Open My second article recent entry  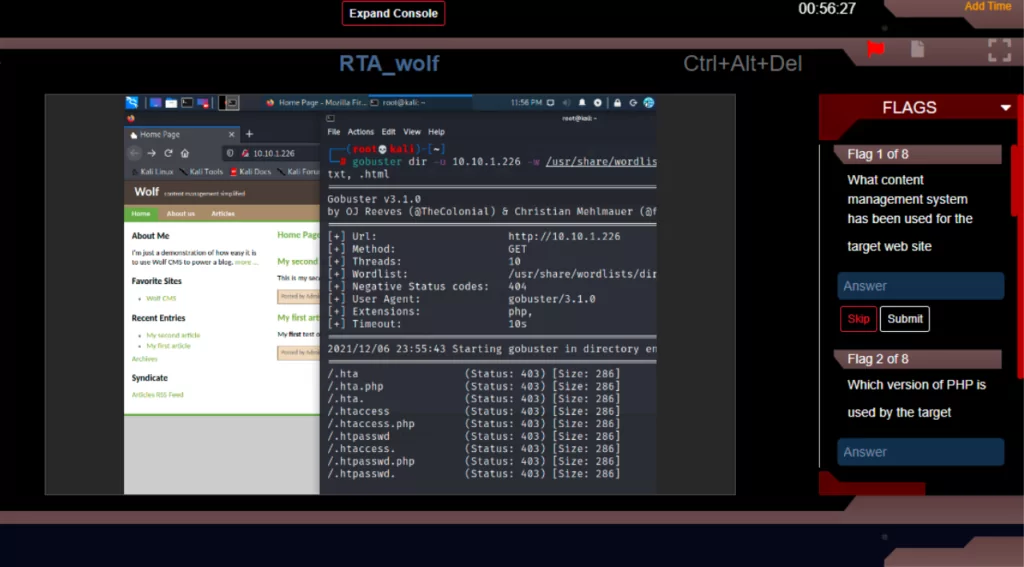[173, 335]
